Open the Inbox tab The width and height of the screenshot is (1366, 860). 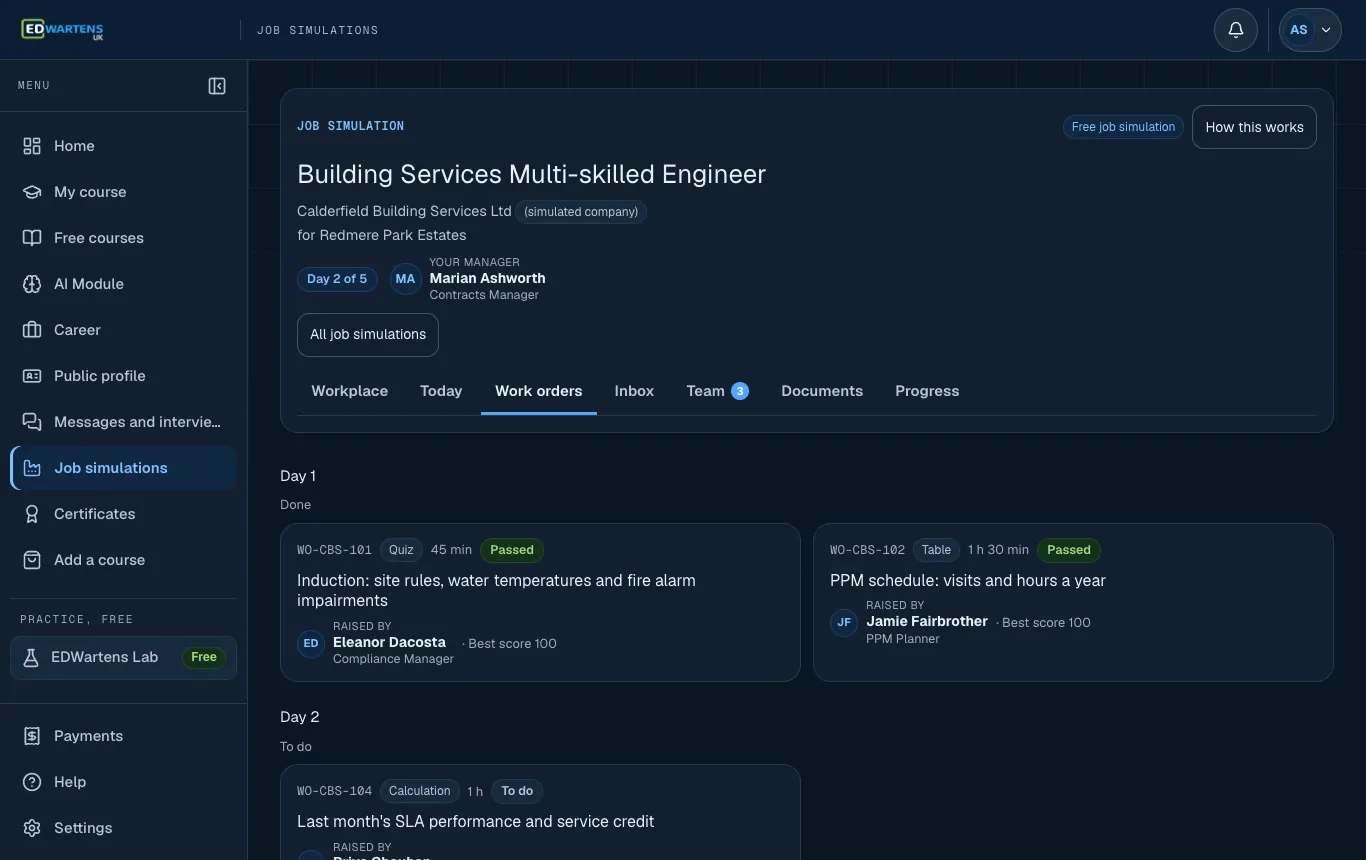click(x=634, y=391)
